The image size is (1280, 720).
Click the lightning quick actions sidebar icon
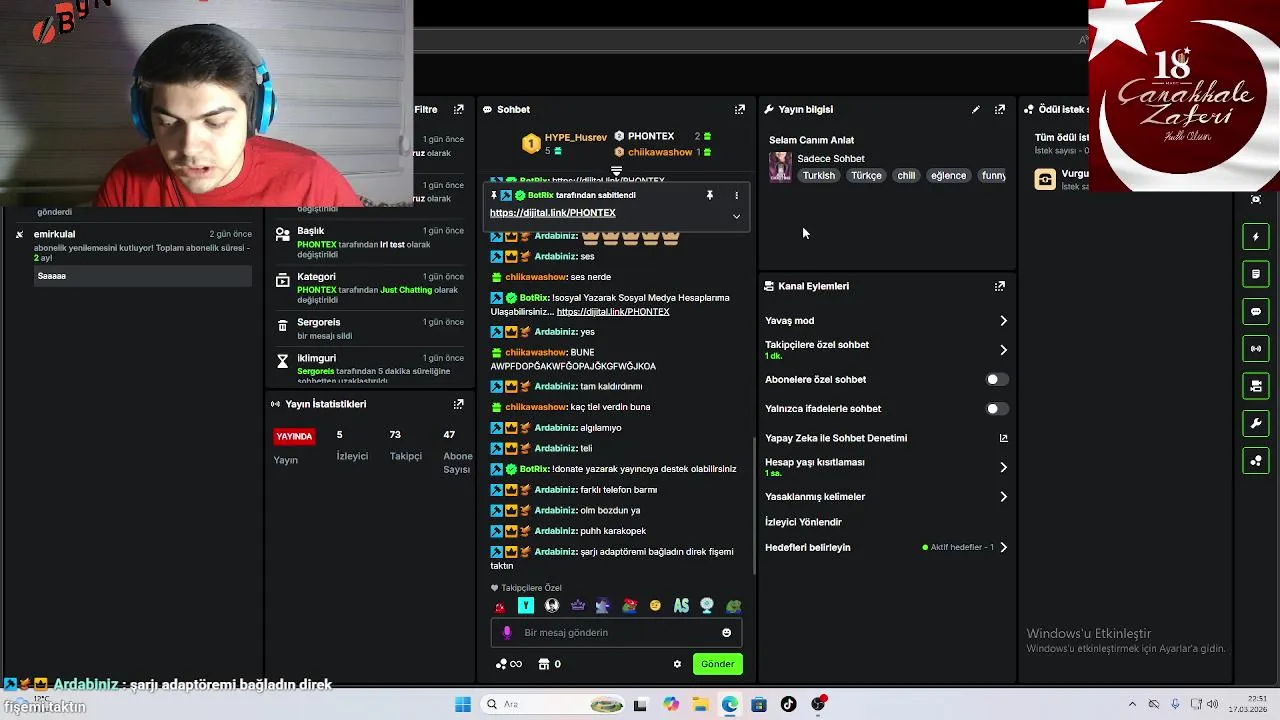click(1256, 237)
